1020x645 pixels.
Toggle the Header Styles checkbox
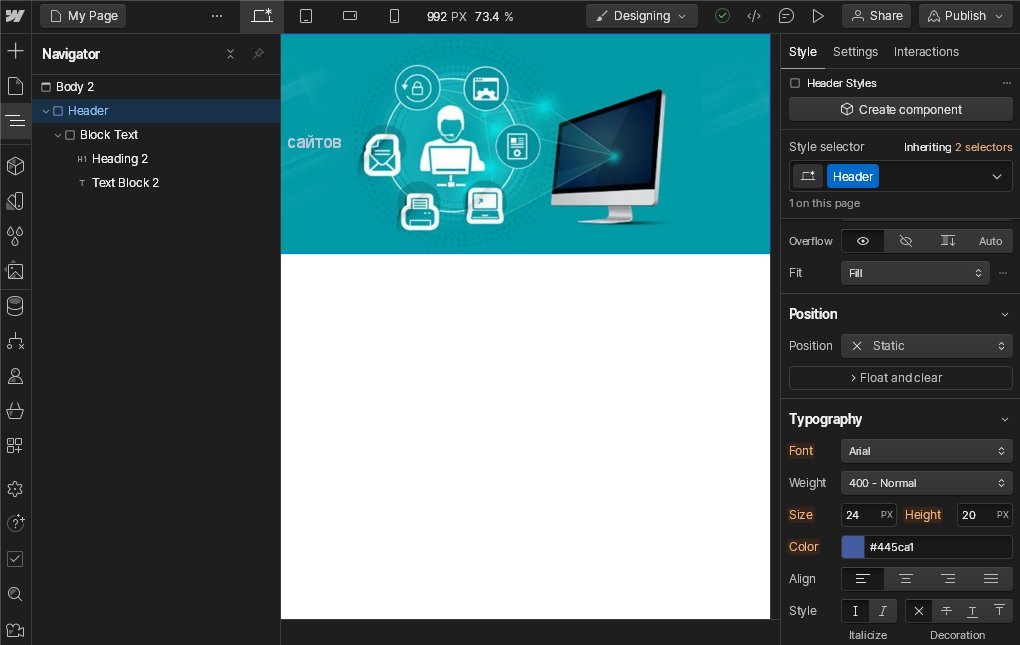(795, 83)
